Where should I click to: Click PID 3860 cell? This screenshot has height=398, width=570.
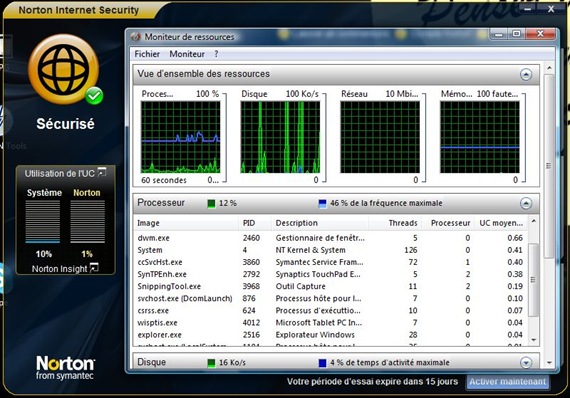coord(251,262)
